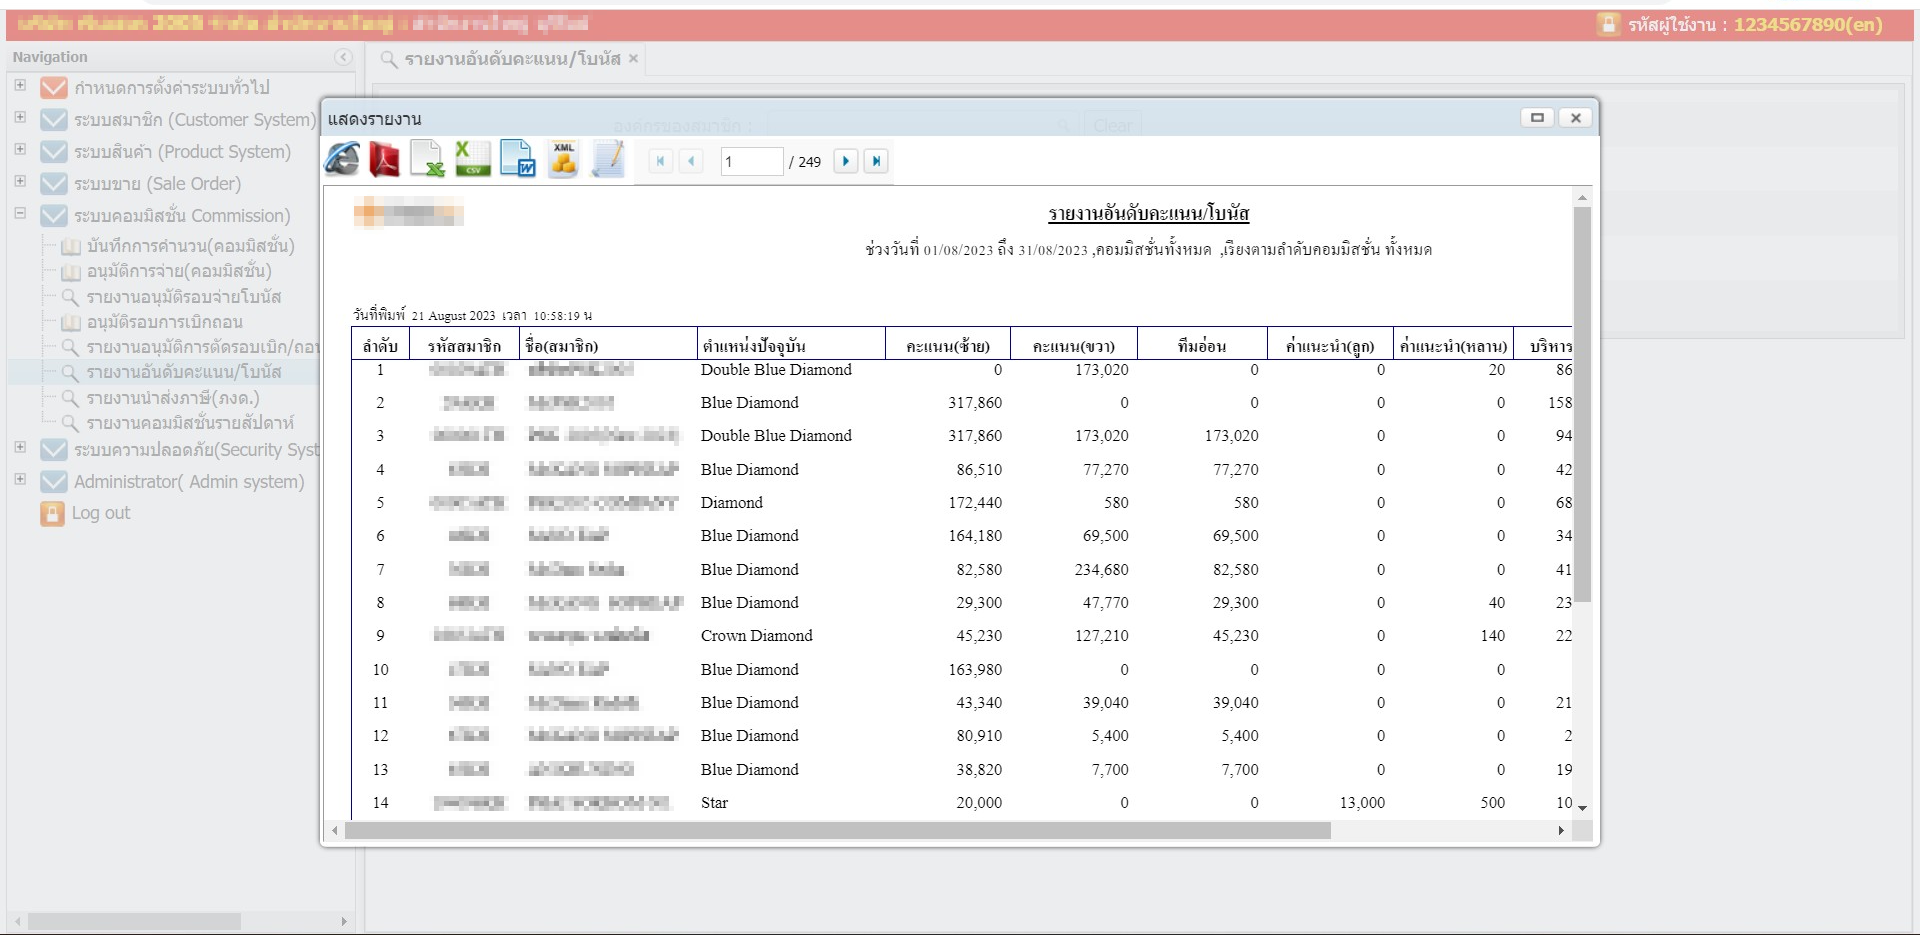Screen dimensions: 1920x935
Task: Export report to Word document
Action: click(x=517, y=160)
